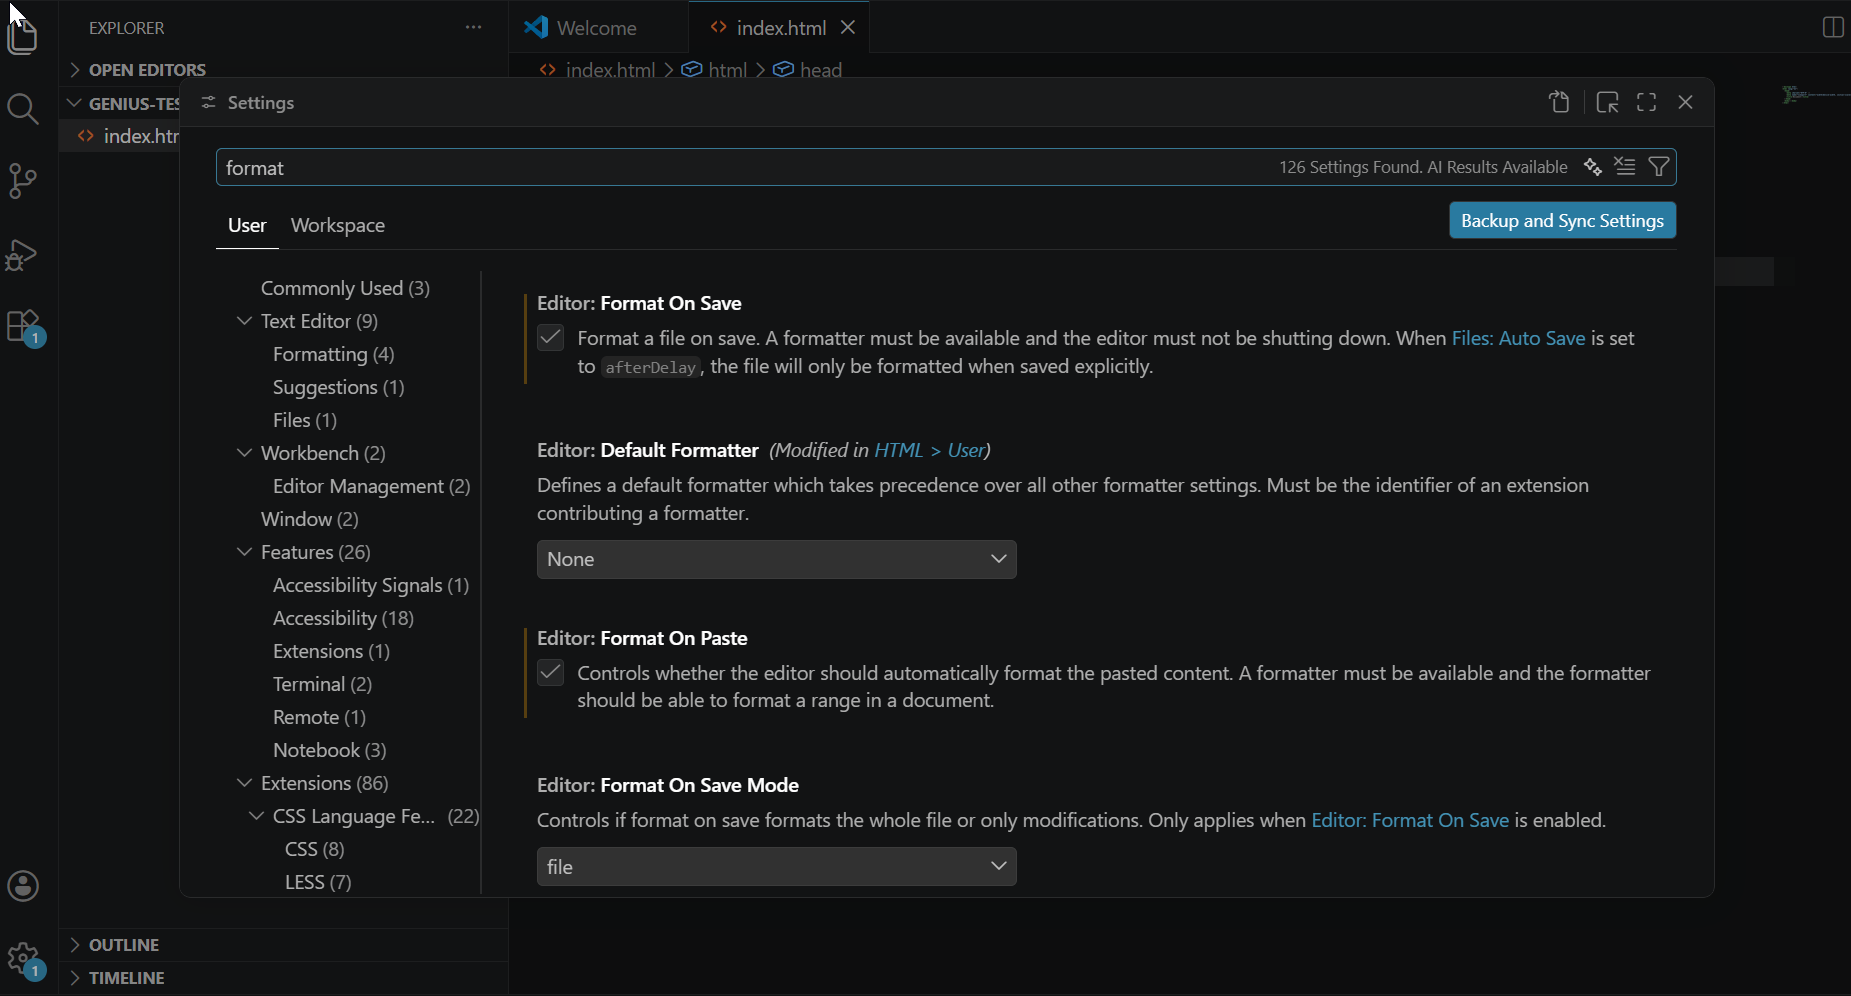Click the Accounts icon in activity bar

pyautogui.click(x=23, y=886)
